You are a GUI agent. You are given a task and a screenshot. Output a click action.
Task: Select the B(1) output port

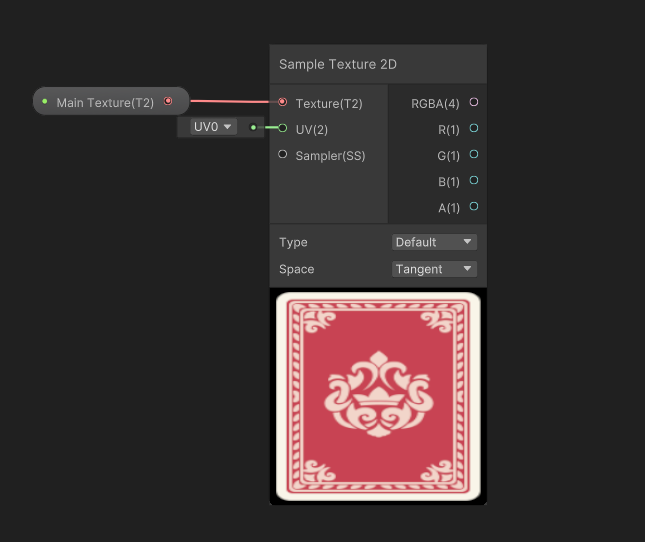click(474, 181)
